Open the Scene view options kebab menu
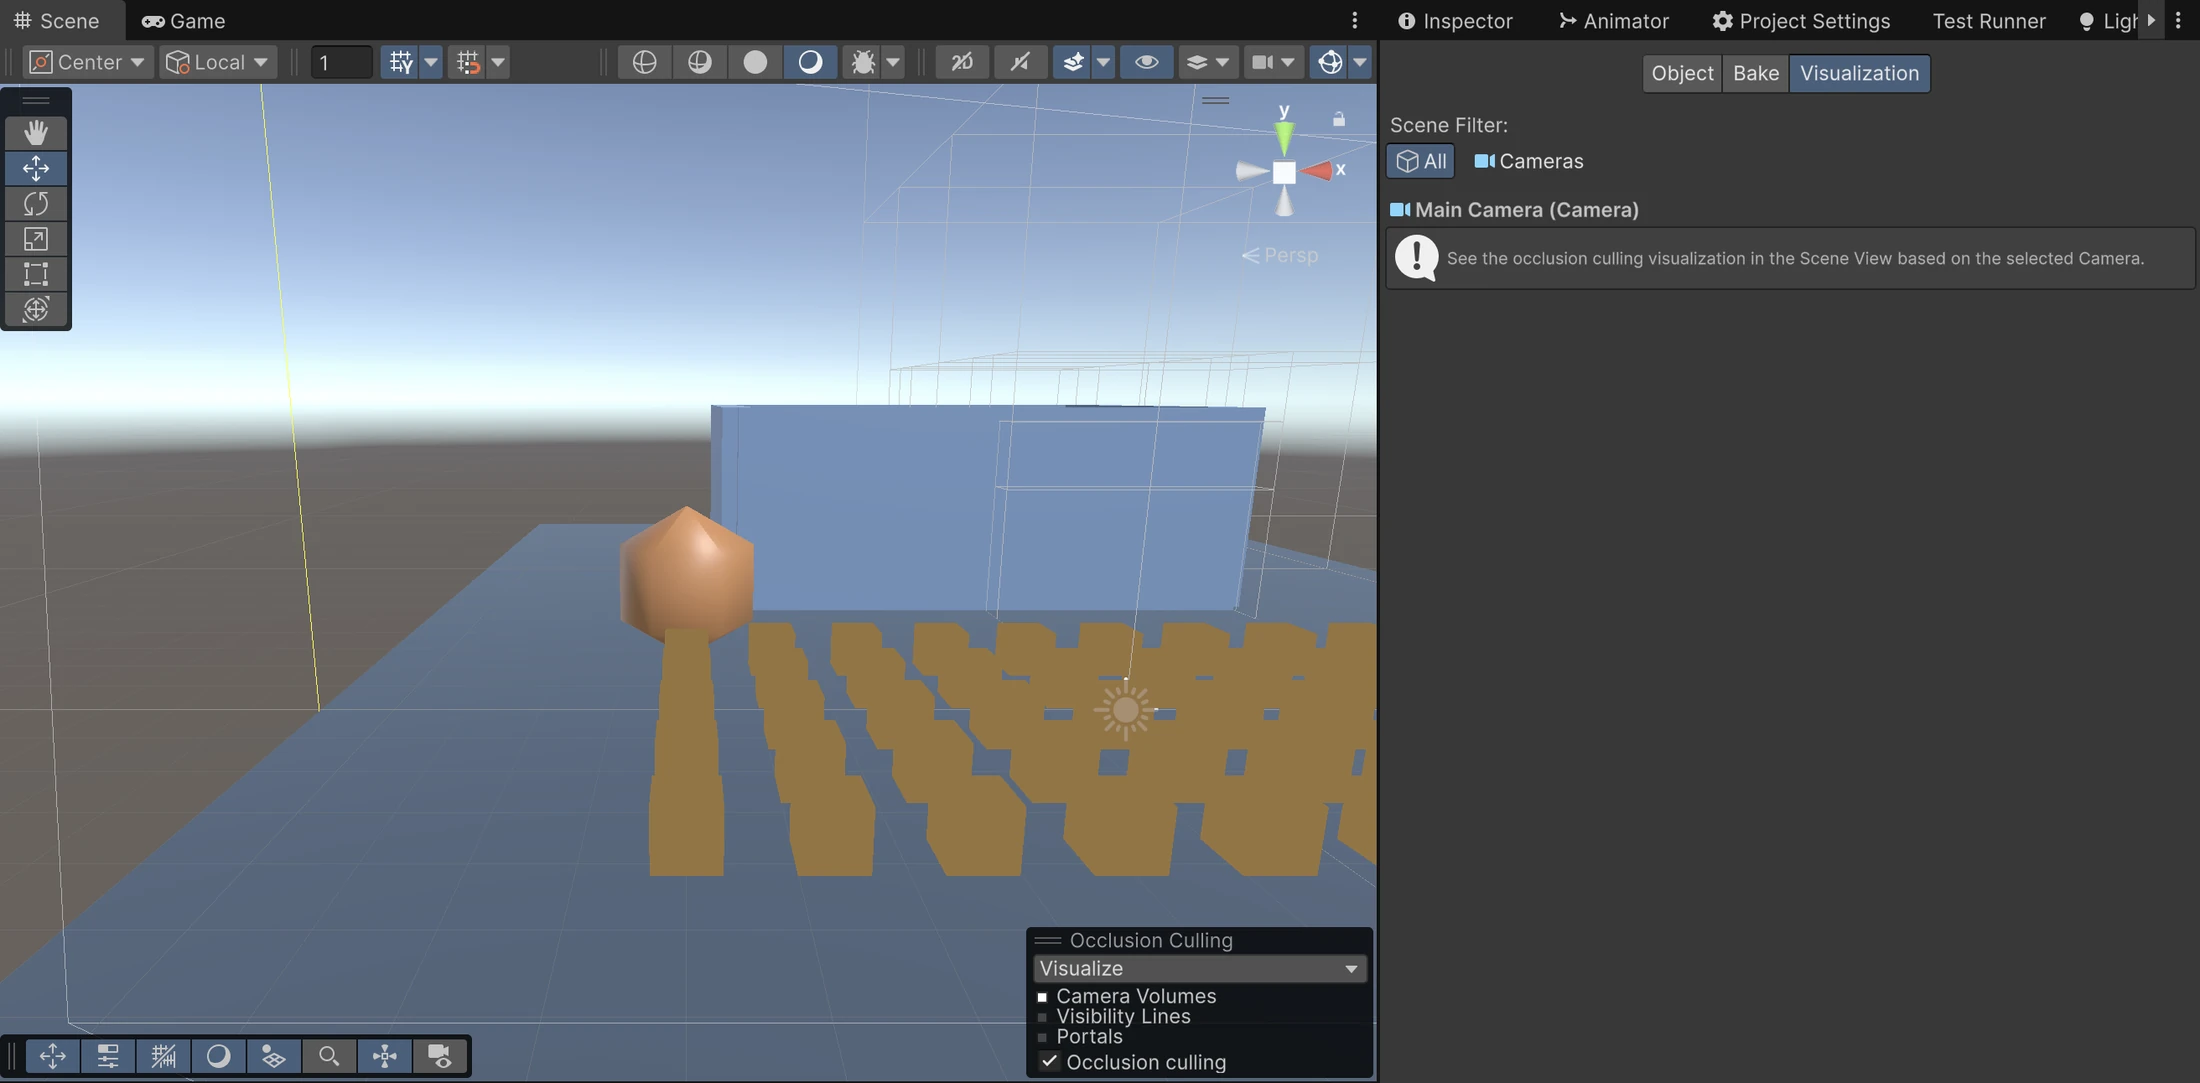 click(x=1355, y=20)
